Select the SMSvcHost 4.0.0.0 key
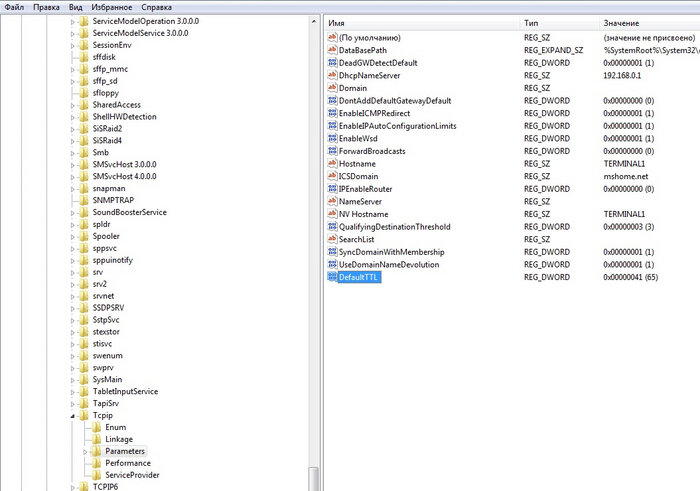The width and height of the screenshot is (700, 491). tap(124, 176)
